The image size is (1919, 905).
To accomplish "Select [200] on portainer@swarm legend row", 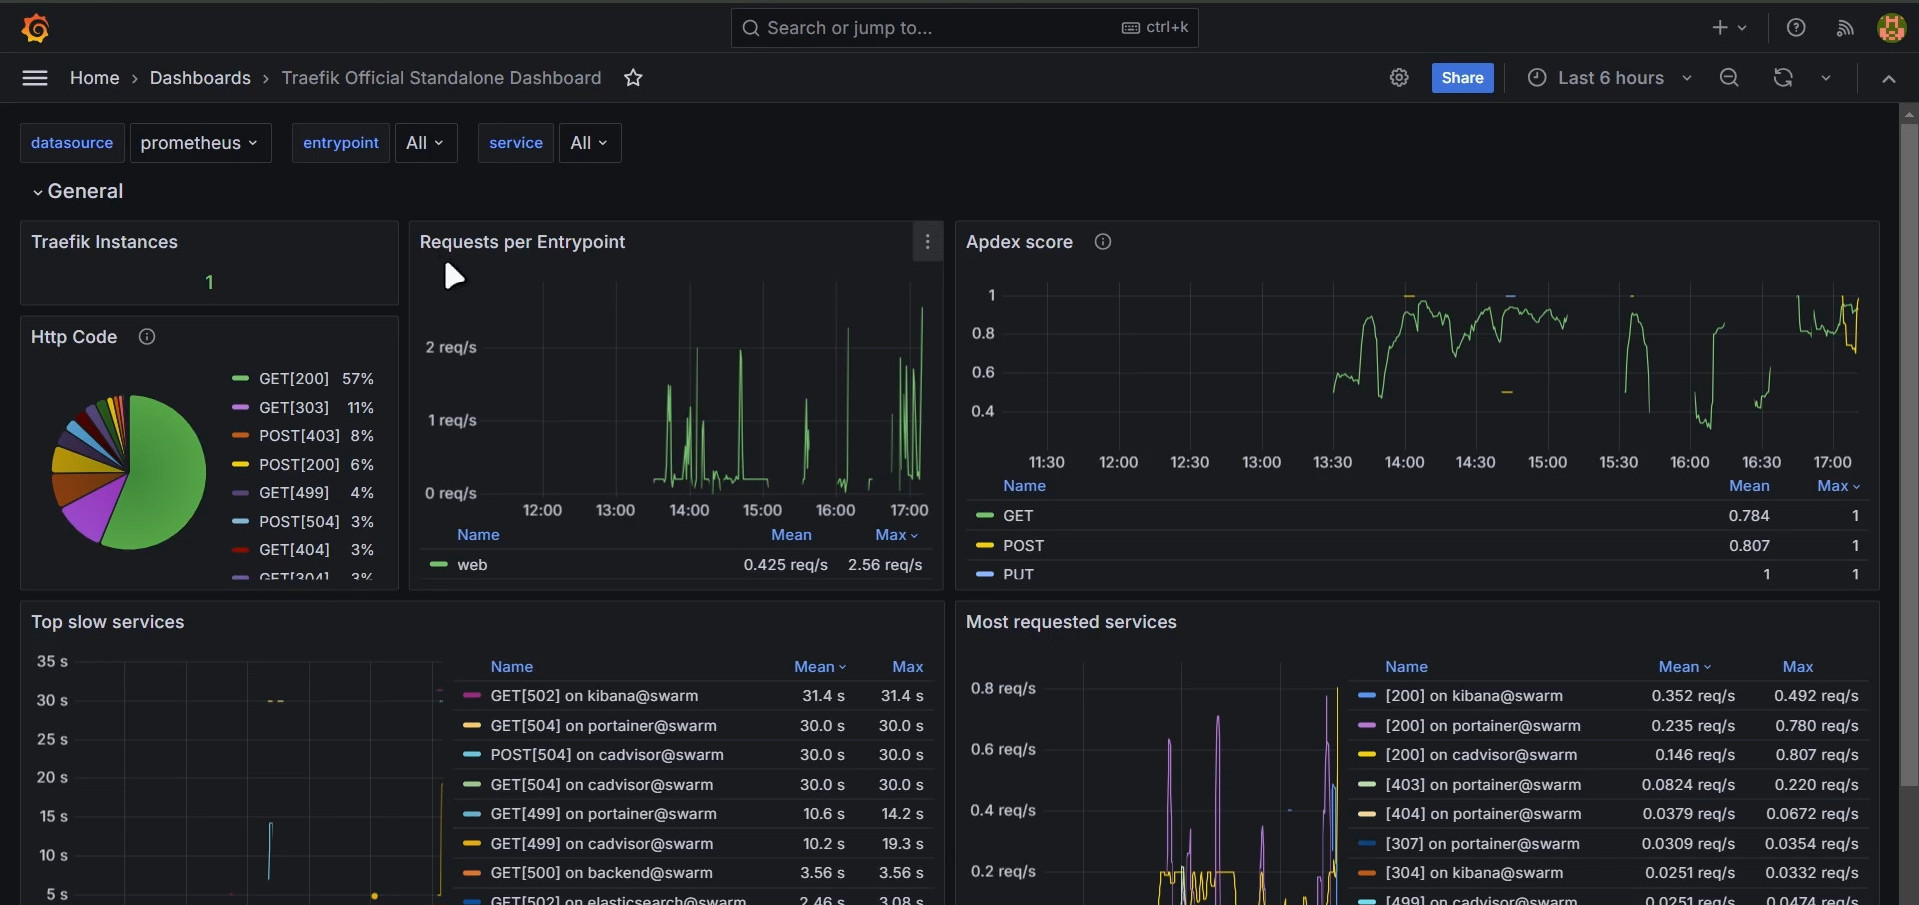I will click(x=1609, y=726).
